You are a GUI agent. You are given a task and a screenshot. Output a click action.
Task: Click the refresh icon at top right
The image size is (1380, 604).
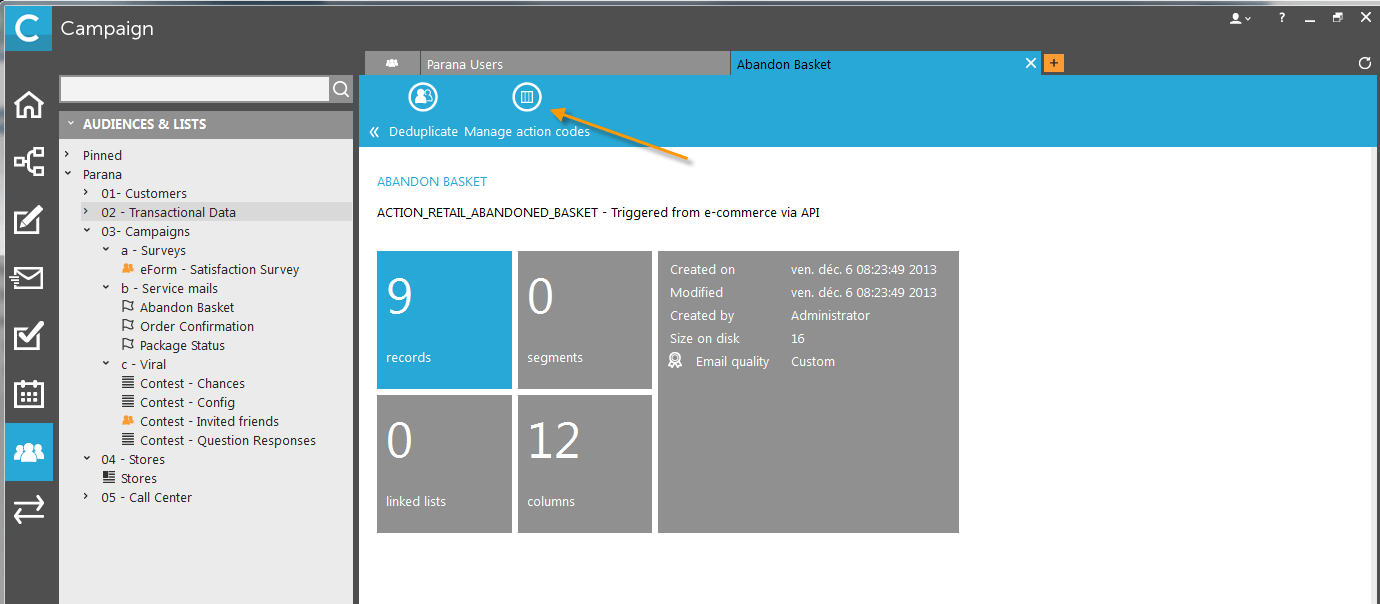tap(1365, 63)
